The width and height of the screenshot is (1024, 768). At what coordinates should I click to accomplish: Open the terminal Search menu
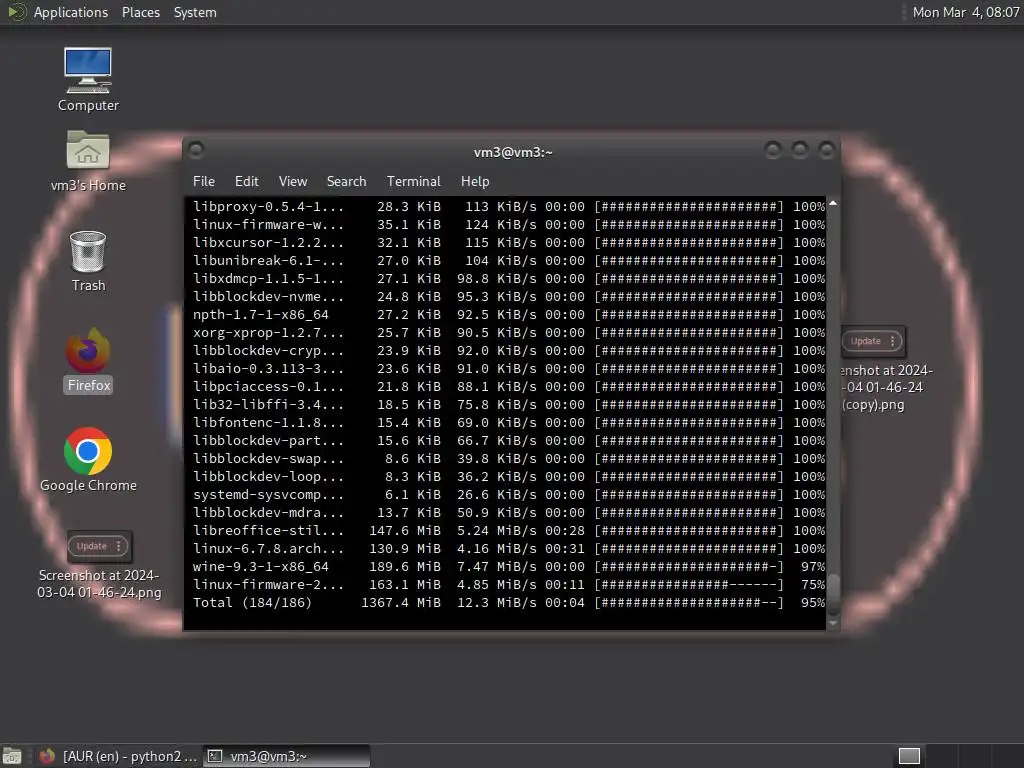tap(346, 182)
